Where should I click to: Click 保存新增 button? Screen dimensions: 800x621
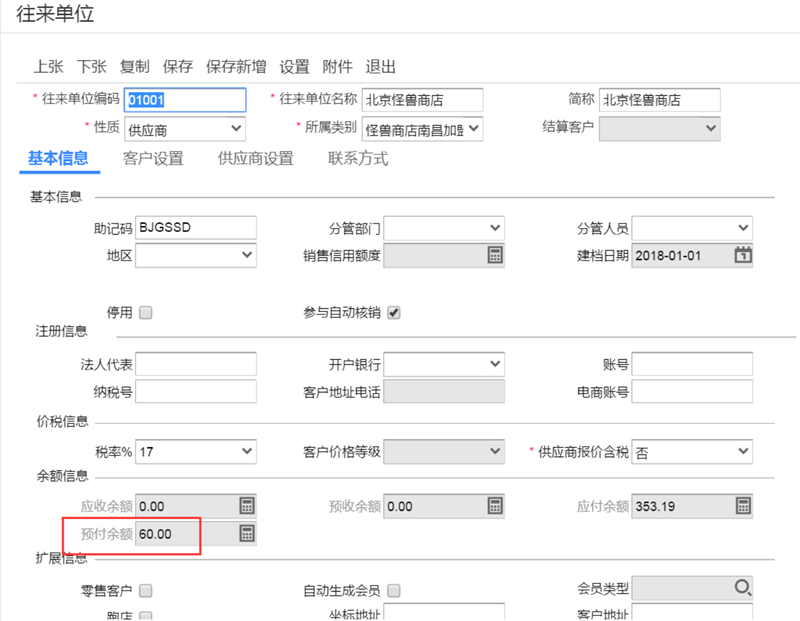(x=236, y=66)
